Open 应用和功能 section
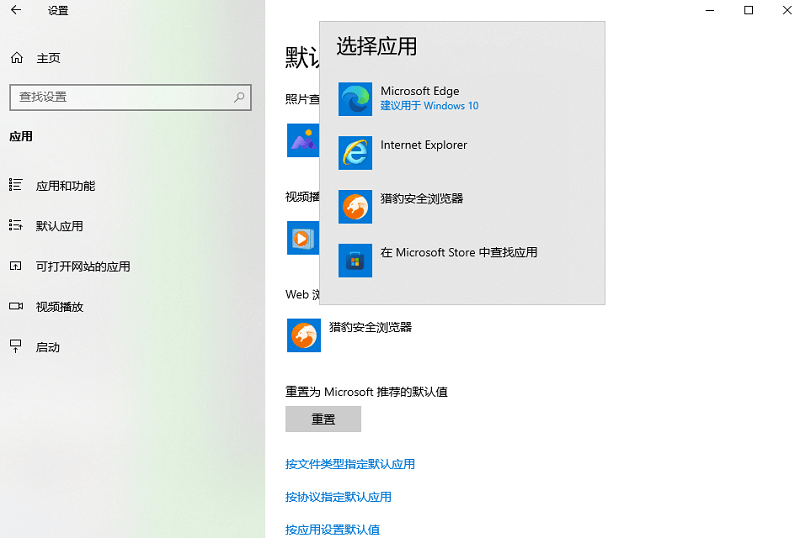This screenshot has height=538, width=800. click(x=65, y=186)
